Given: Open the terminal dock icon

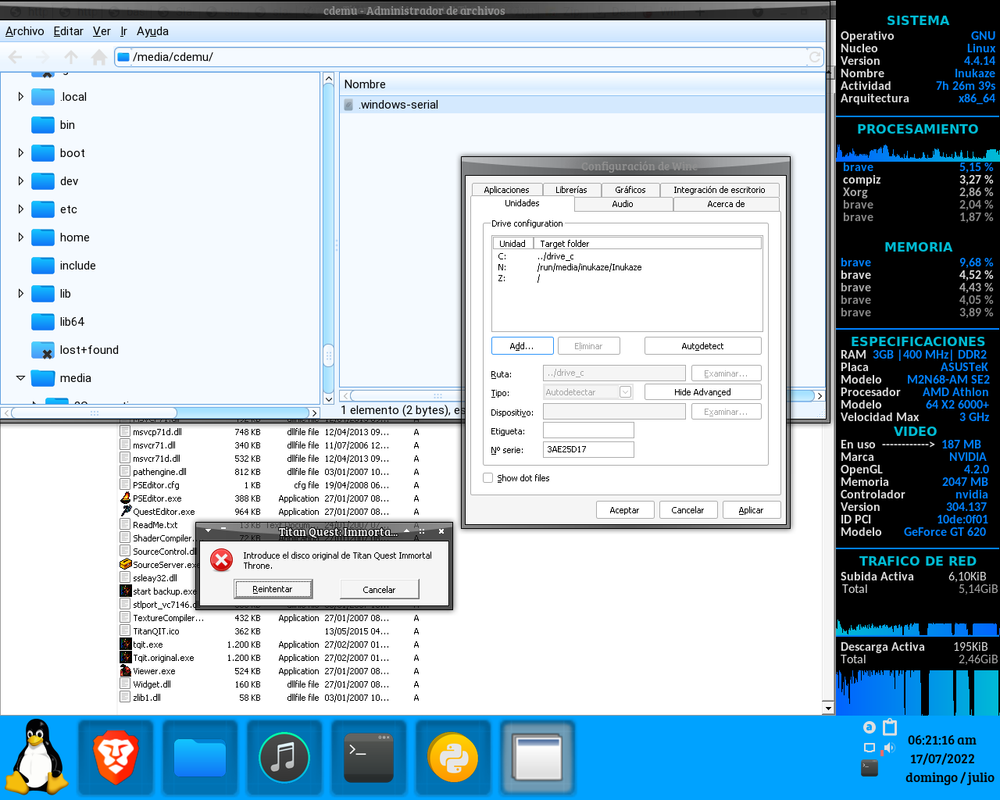Looking at the screenshot, I should tap(369, 758).
